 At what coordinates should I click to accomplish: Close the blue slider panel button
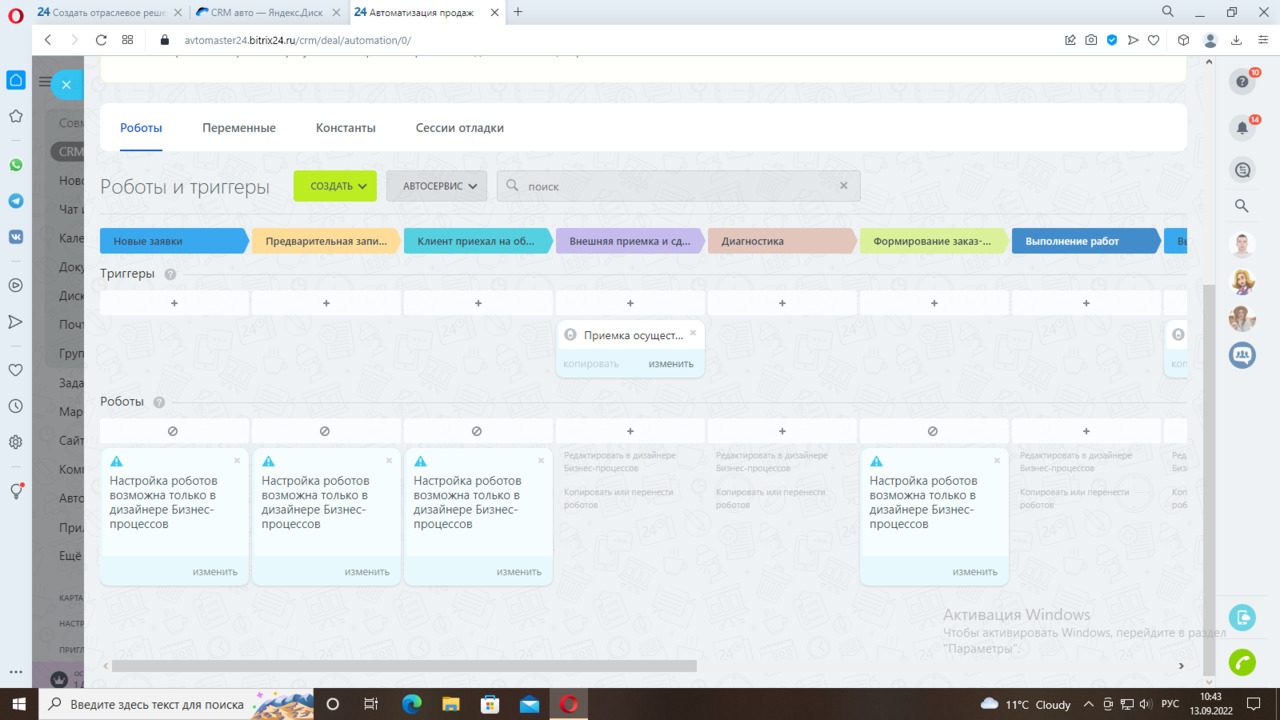(x=66, y=85)
